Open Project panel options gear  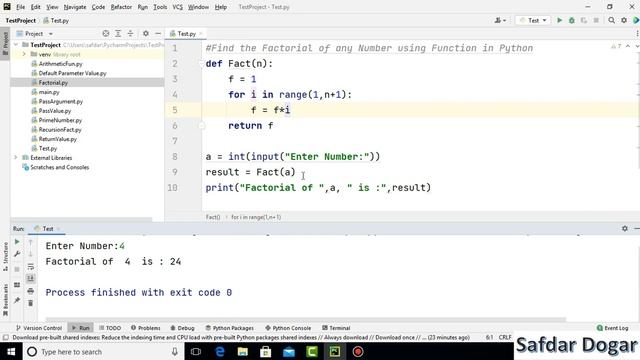[x=146, y=33]
